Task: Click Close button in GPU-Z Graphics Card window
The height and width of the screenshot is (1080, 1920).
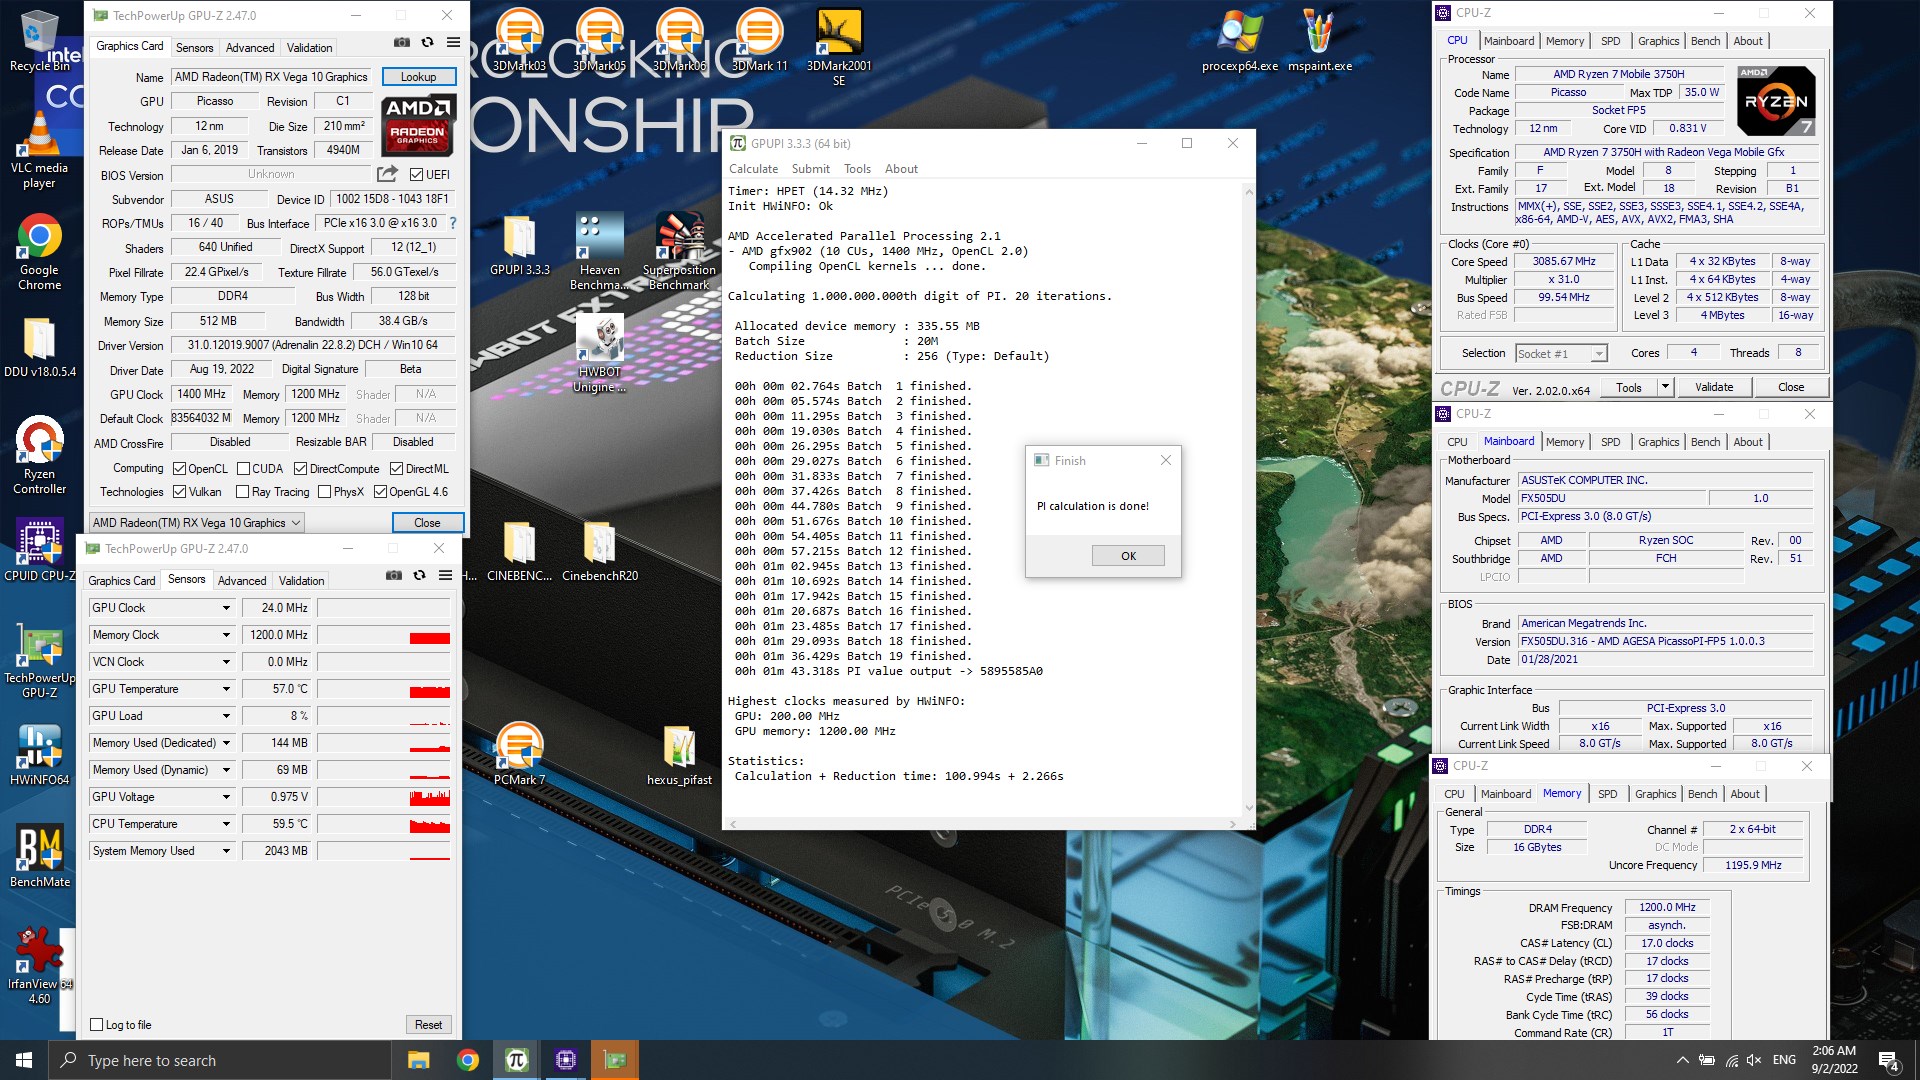Action: click(x=427, y=522)
